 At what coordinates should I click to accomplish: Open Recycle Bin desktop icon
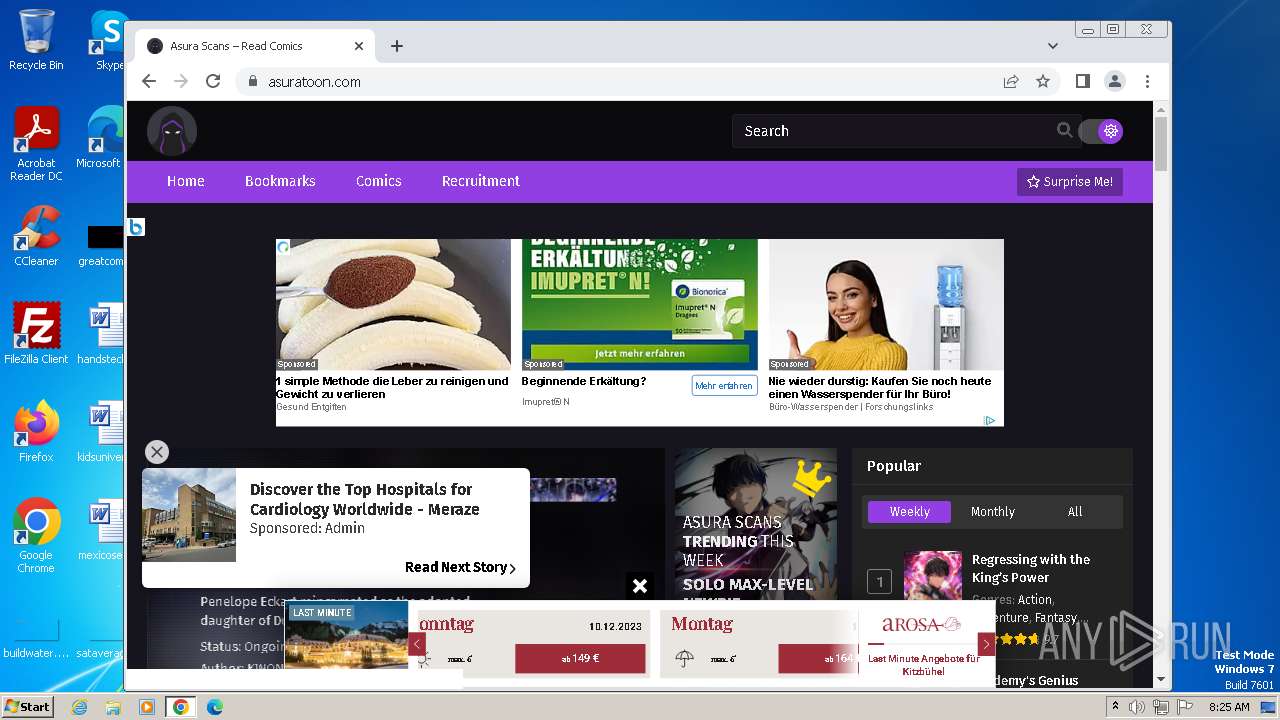tap(36, 40)
